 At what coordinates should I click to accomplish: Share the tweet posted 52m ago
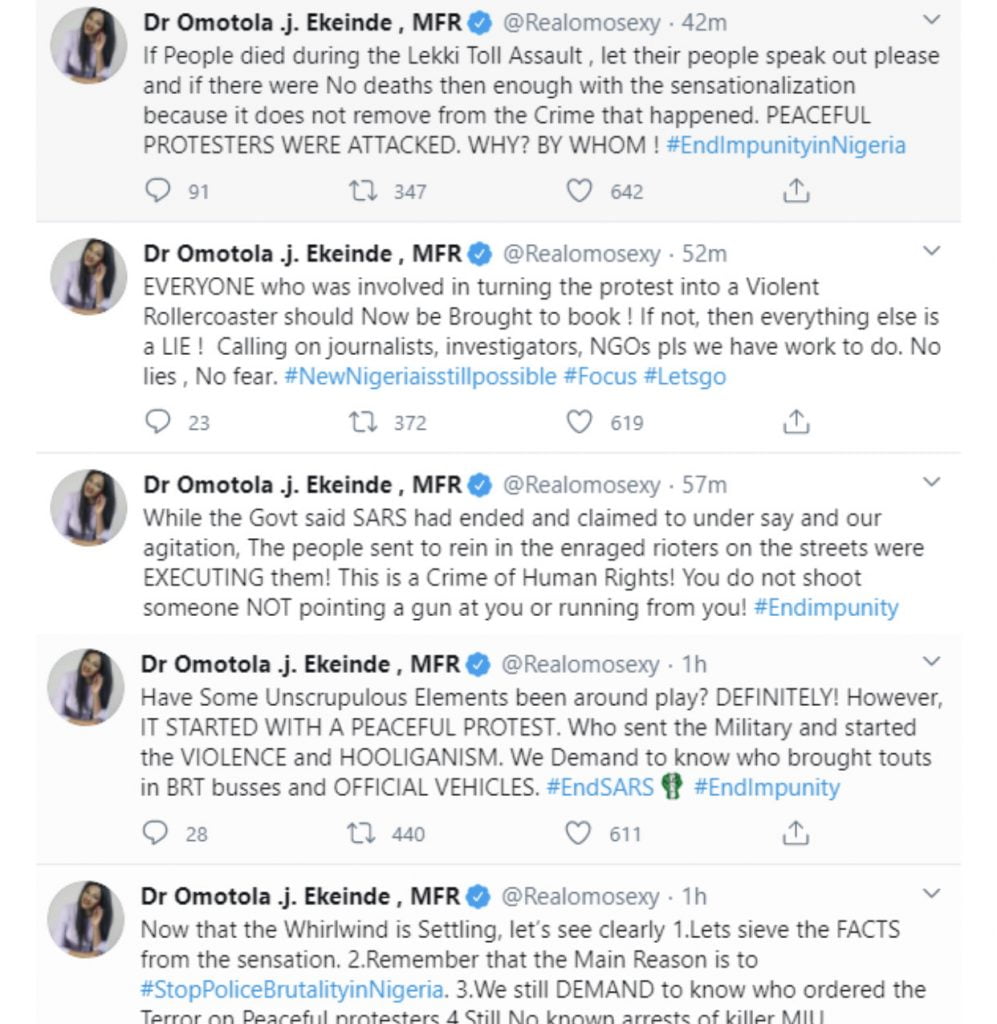point(796,422)
